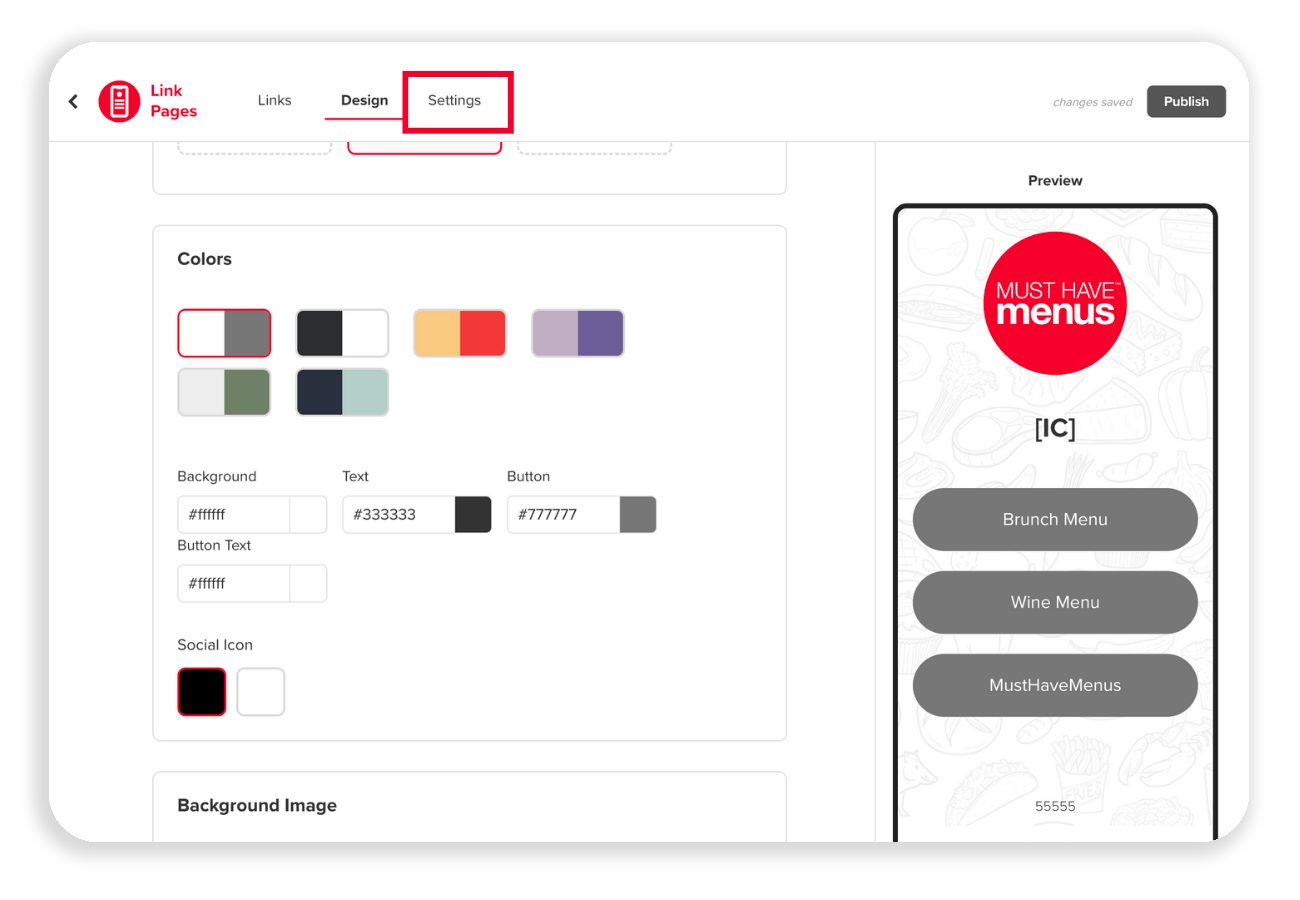Click the Preview label
The height and width of the screenshot is (900, 1300).
[x=1055, y=181]
